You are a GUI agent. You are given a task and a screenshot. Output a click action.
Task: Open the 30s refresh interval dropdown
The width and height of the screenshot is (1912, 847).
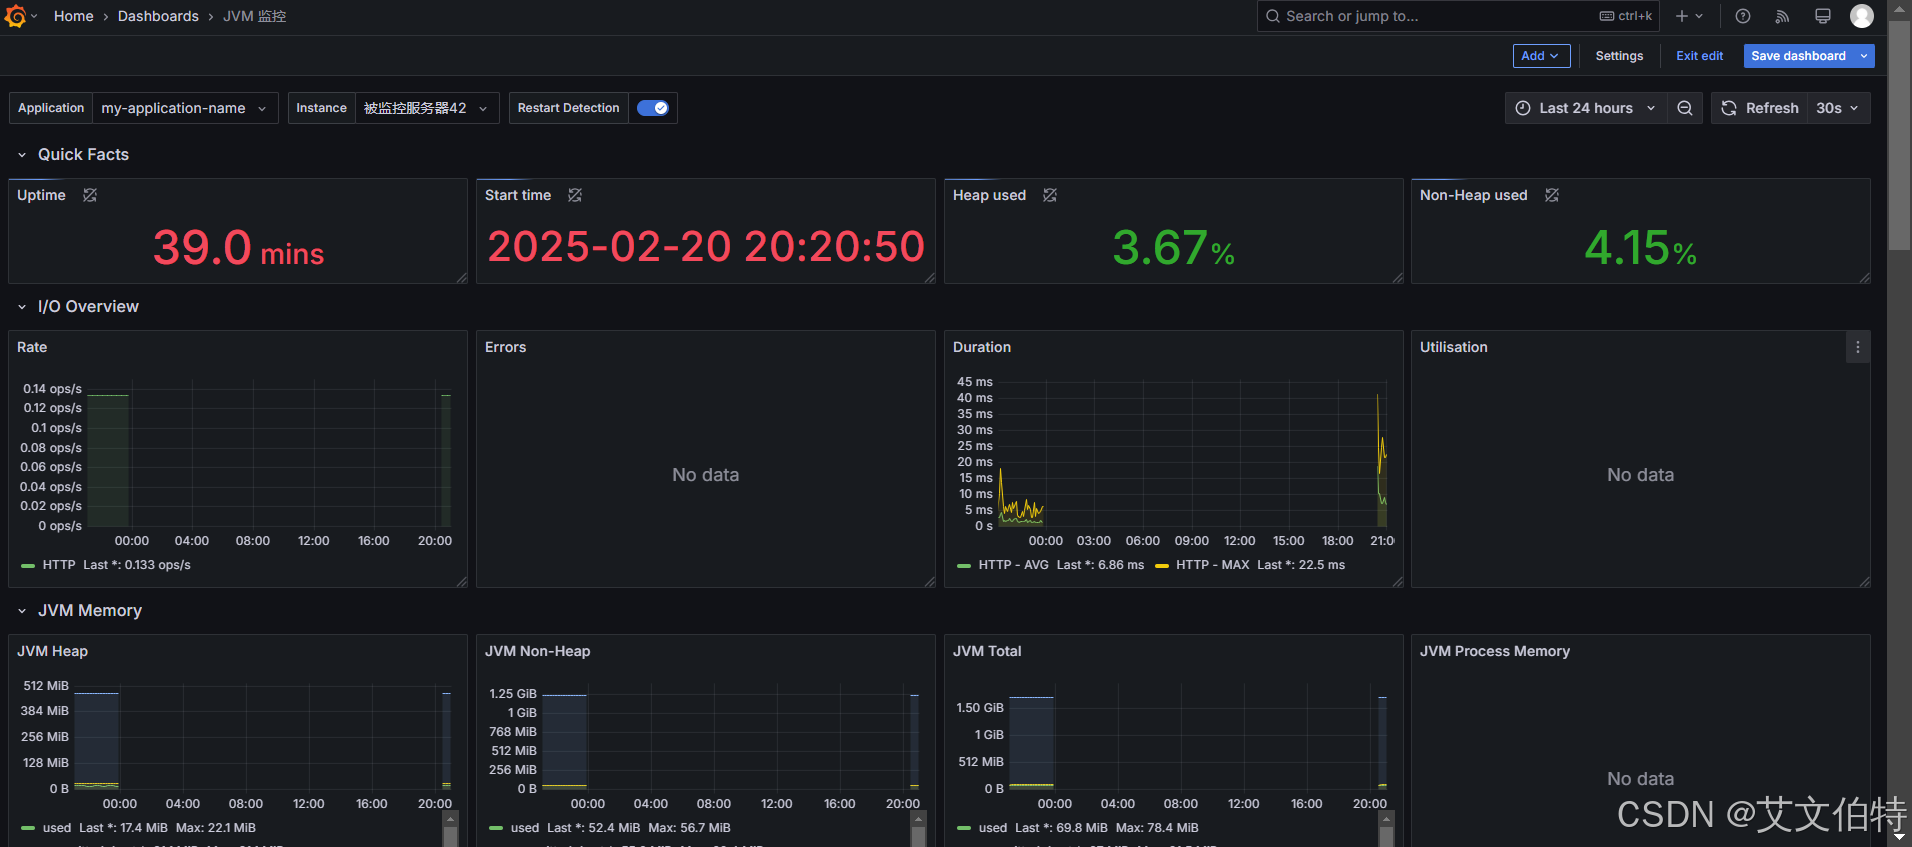pyautogui.click(x=1837, y=108)
